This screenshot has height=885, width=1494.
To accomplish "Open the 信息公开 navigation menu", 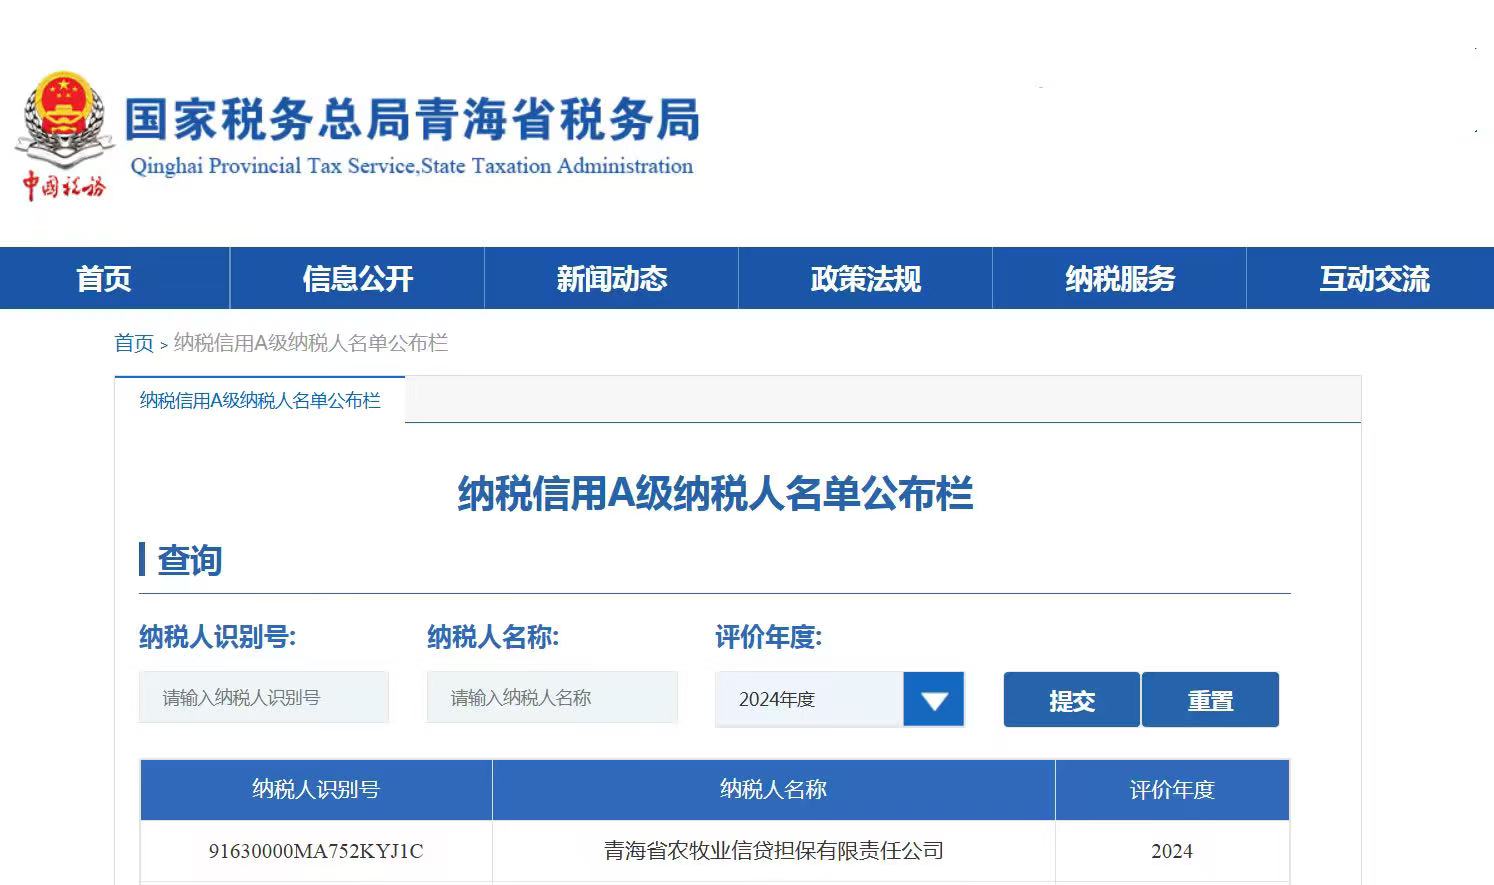I will click(357, 278).
